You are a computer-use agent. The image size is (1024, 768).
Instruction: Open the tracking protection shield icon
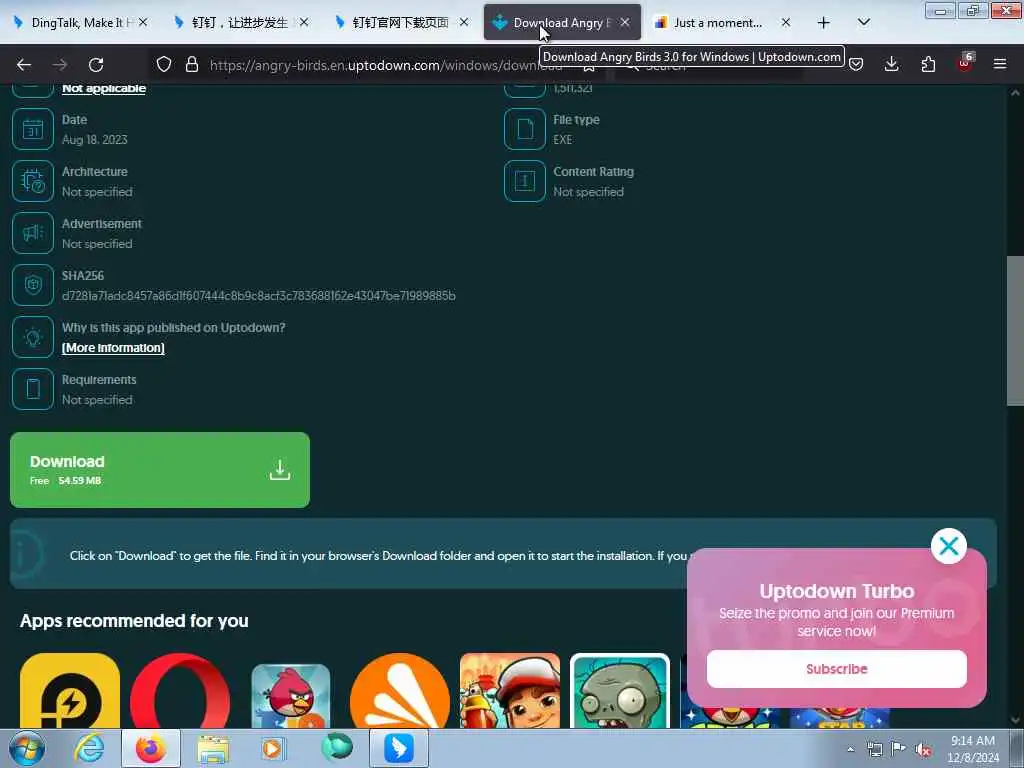164,64
